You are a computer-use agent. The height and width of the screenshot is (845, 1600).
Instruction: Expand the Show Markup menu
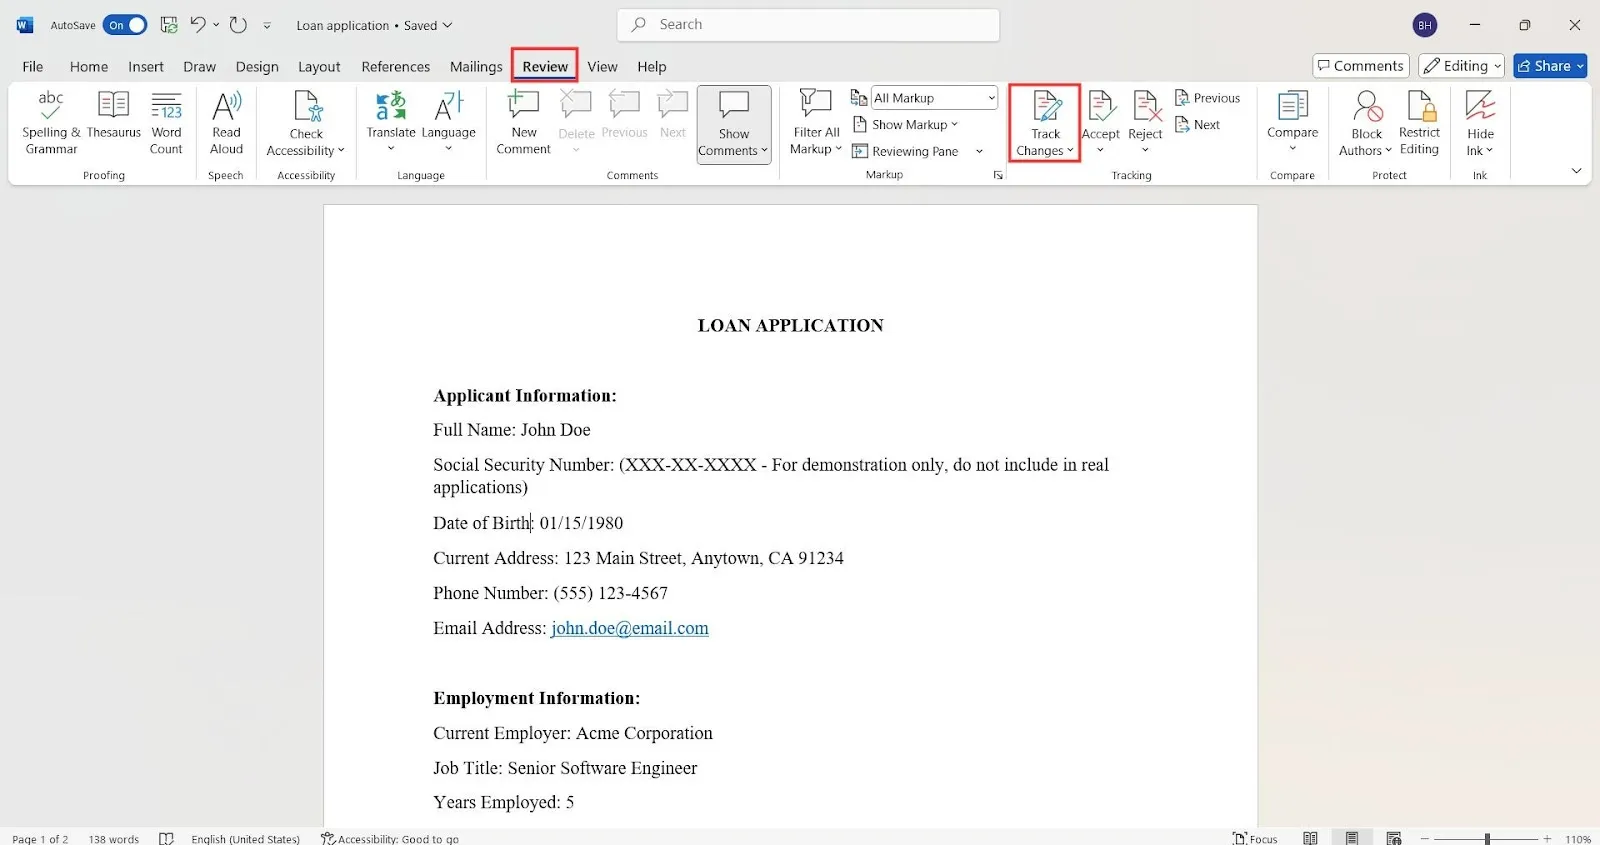pos(905,124)
